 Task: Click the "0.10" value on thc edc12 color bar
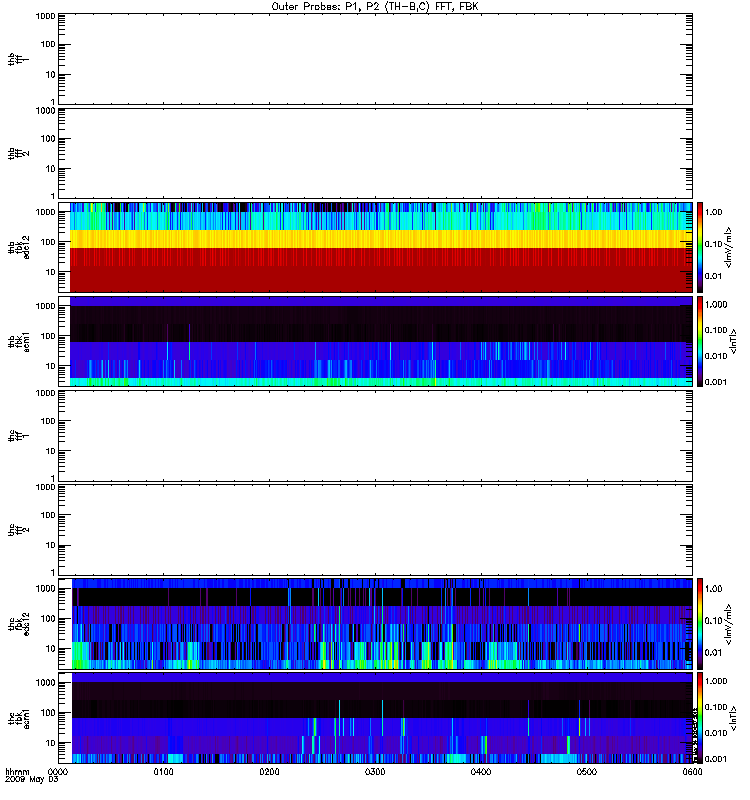tap(713, 620)
